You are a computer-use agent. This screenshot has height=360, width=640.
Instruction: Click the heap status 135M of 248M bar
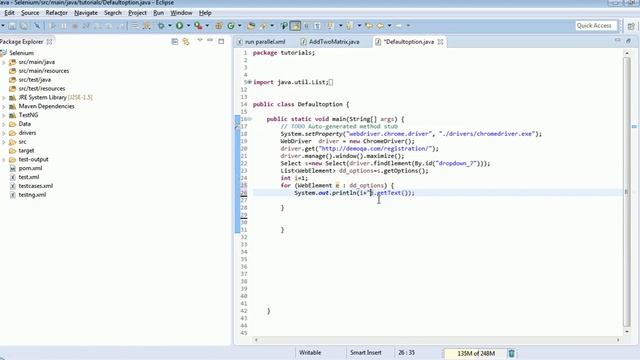coord(476,353)
